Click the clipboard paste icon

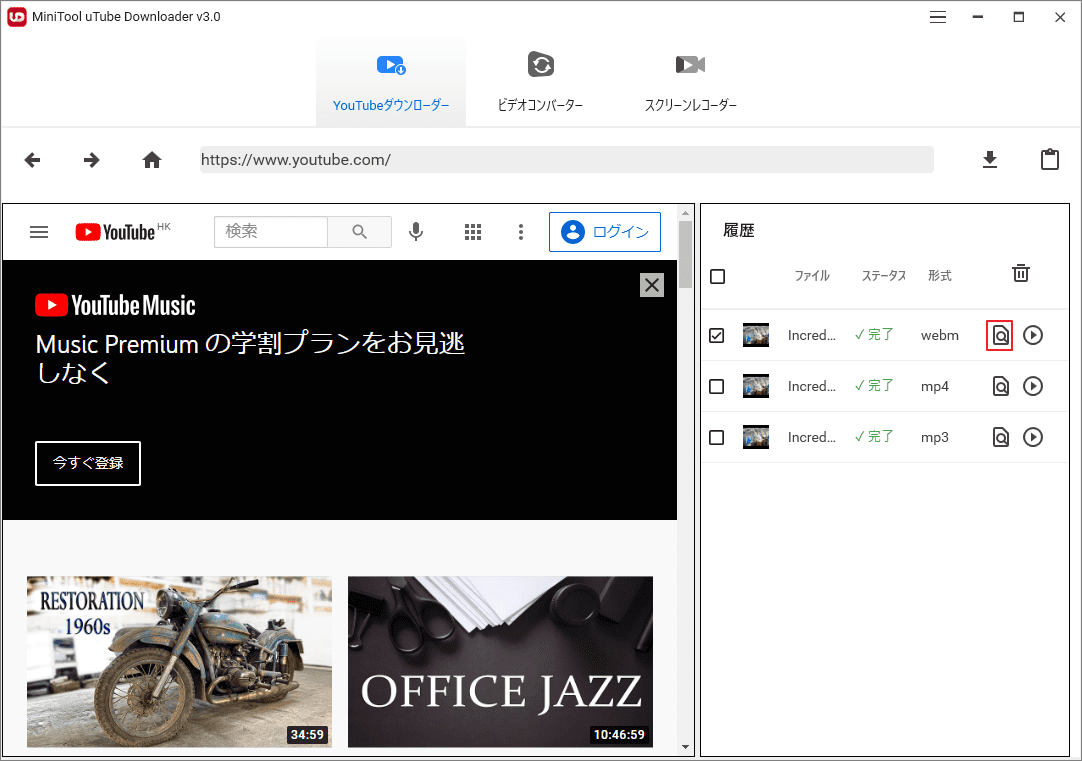[1050, 159]
